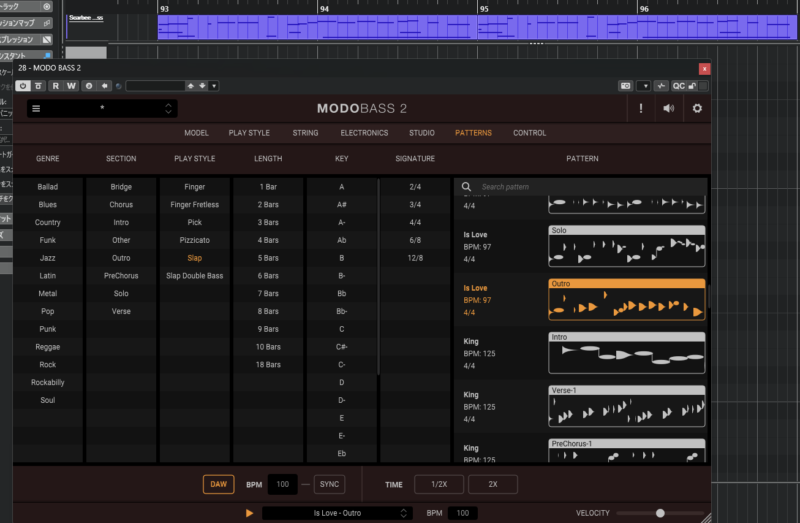The width and height of the screenshot is (800, 523).
Task: Select key Bb
Action: 341,293
